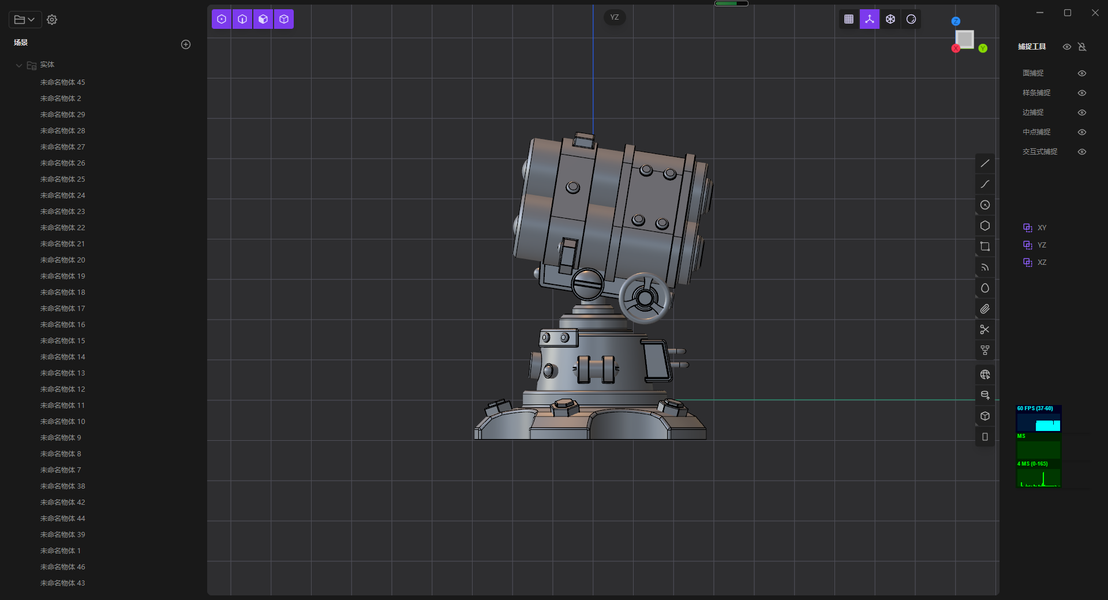1108x600 pixels.
Task: Select the Hexagon polygon tool
Action: [x=985, y=225]
